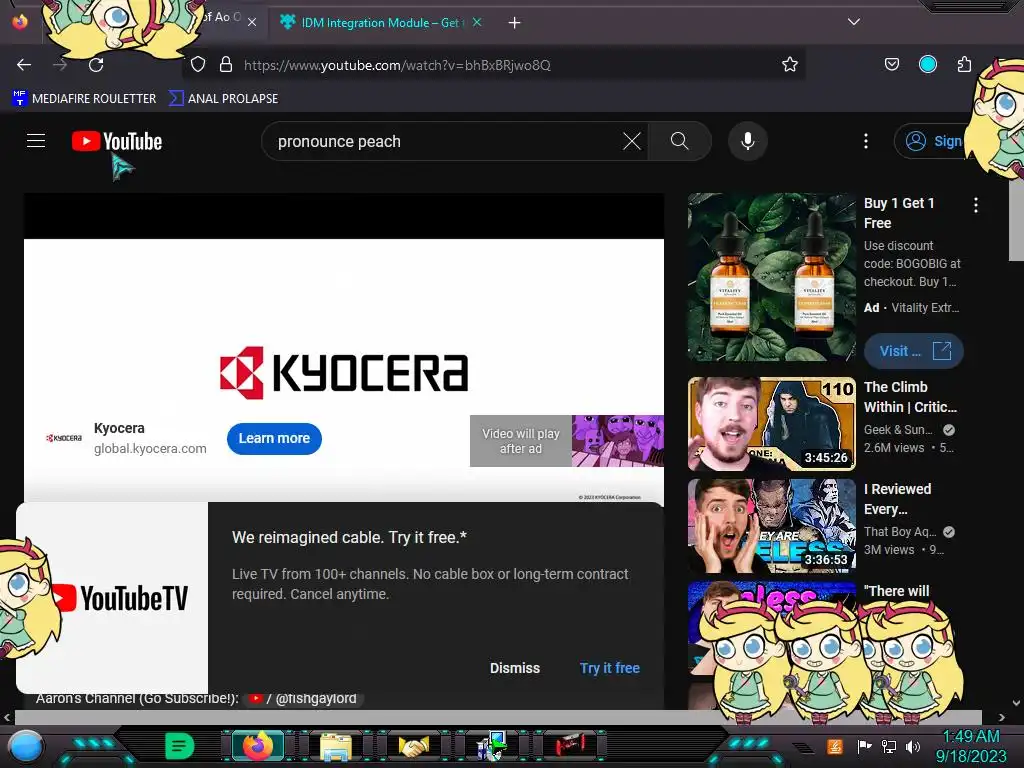This screenshot has height=768, width=1024.
Task: Open 'The Climb Within | Critic...' title
Action: tap(910, 397)
